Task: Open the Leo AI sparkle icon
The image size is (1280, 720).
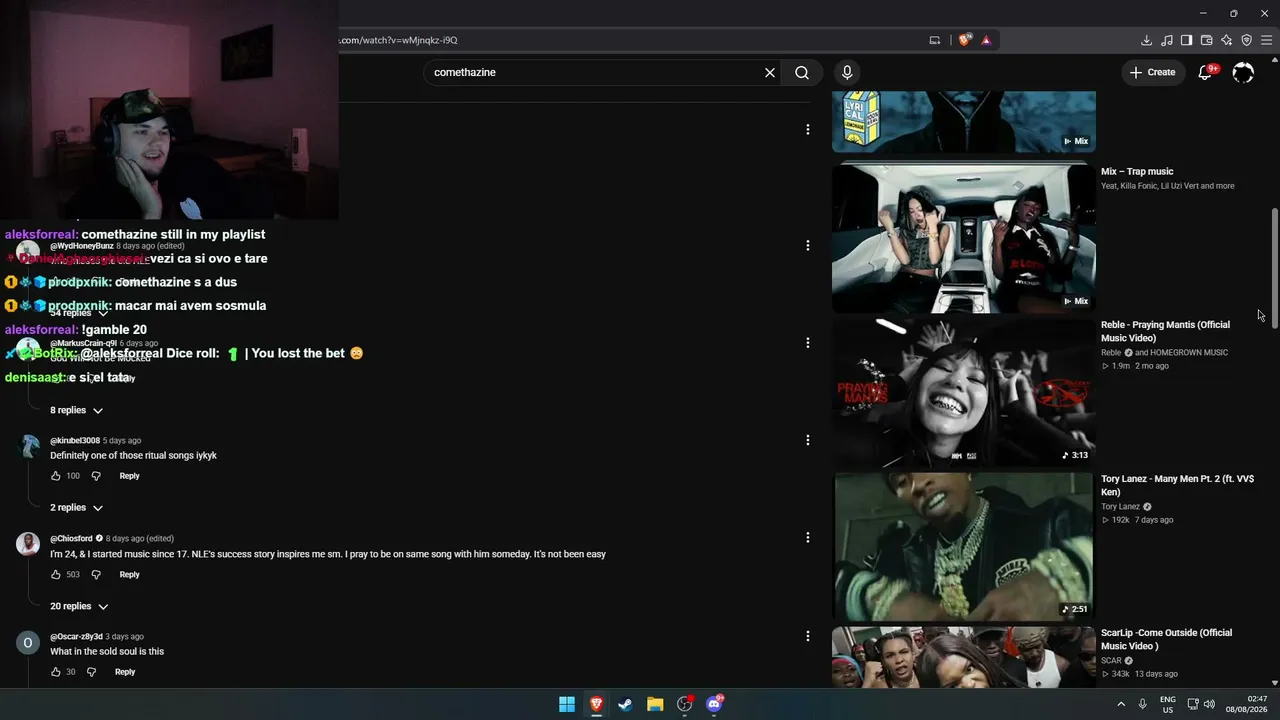Action: pyautogui.click(x=1226, y=40)
